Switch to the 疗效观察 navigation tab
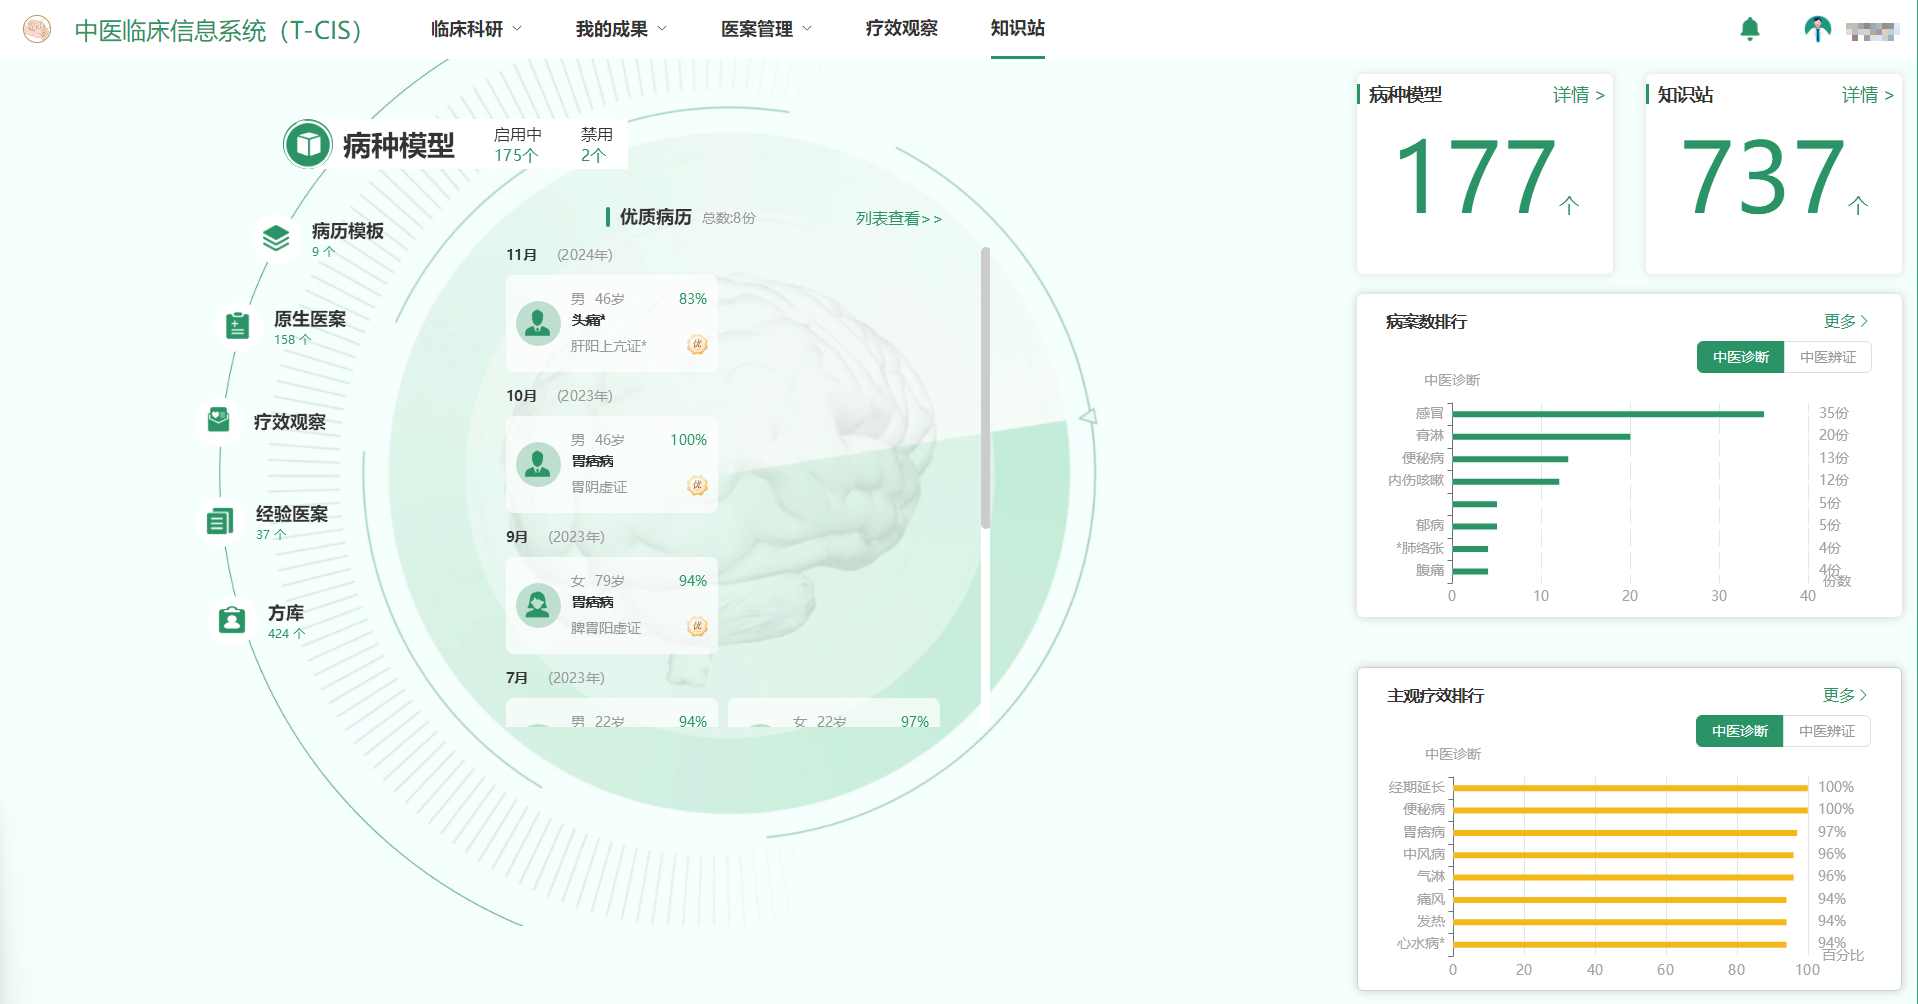The width and height of the screenshot is (1918, 1004). [900, 29]
